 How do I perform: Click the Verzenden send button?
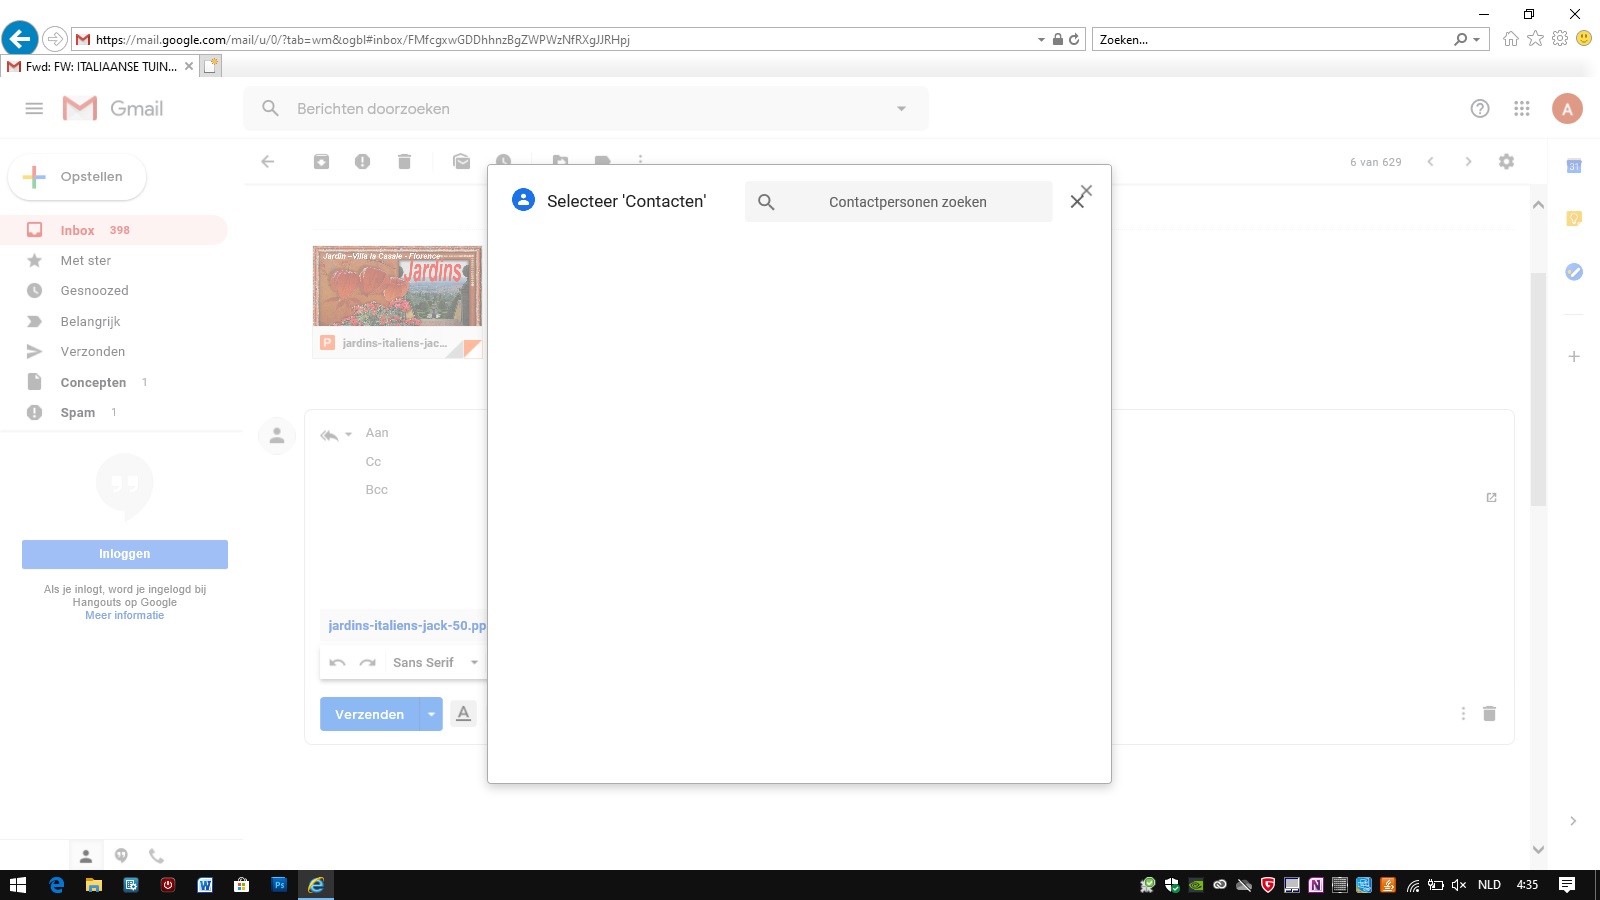[x=369, y=714]
